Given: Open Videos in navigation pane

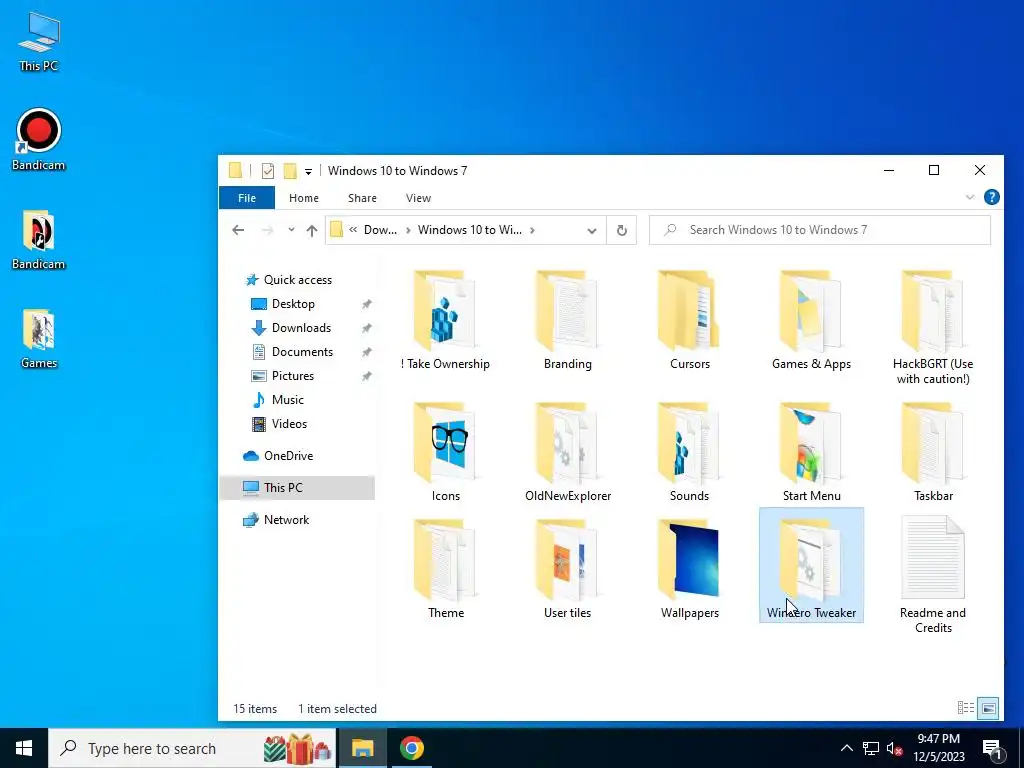Looking at the screenshot, I should [x=289, y=424].
